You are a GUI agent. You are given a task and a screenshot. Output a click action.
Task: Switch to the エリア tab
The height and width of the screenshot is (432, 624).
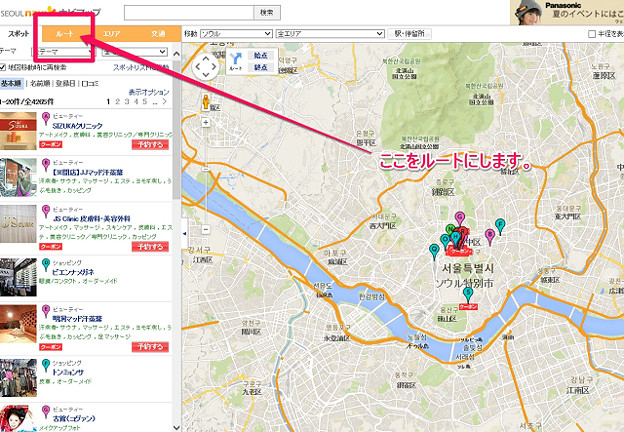pyautogui.click(x=111, y=34)
